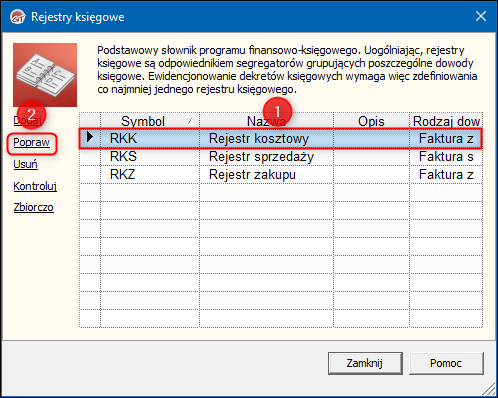Click the Rodzaj dow column header
This screenshot has height=398, width=498.
pos(446,121)
